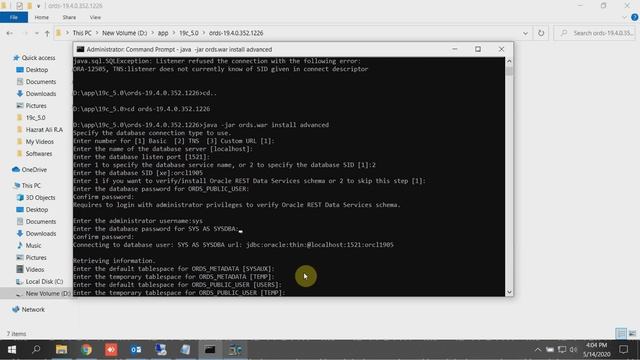
Task: Open the File tab in Explorer ribbon
Action: tap(14, 18)
